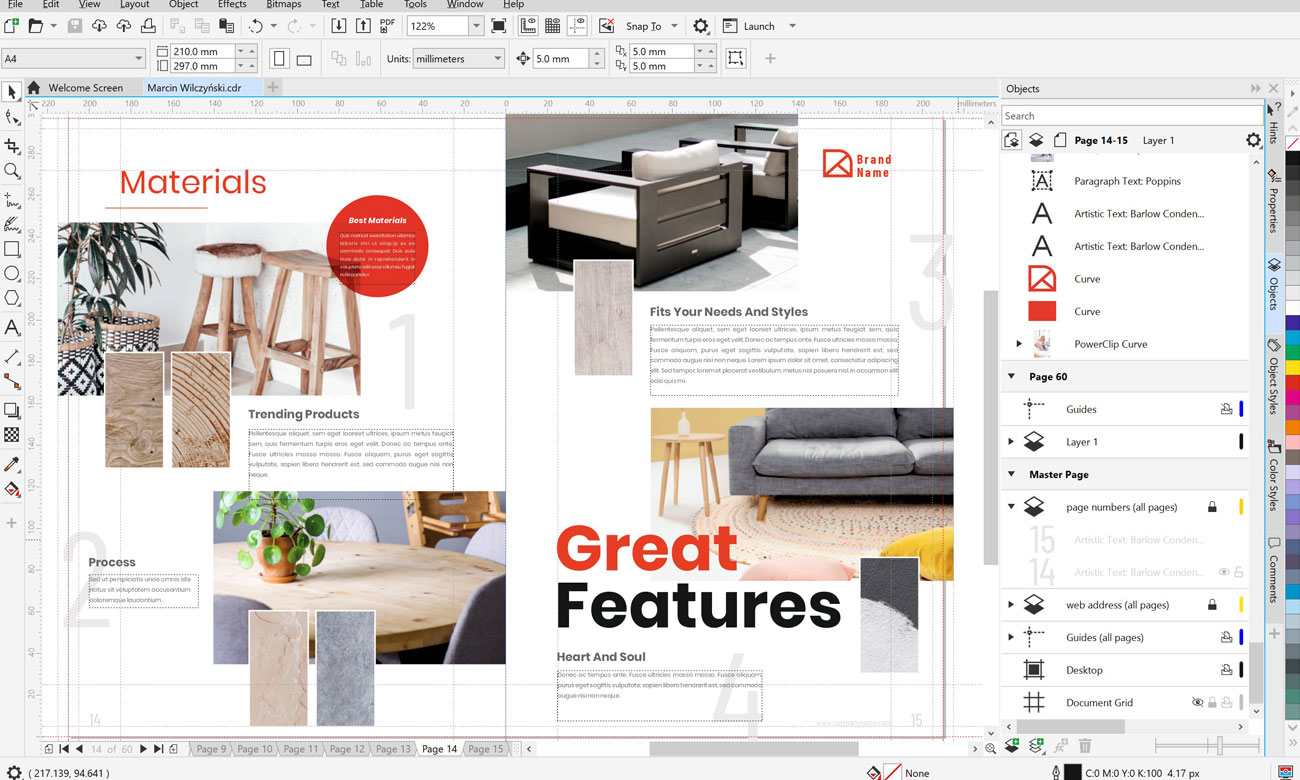Screen dimensions: 1300x780
Task: Click the New document icon
Action: click(11, 26)
